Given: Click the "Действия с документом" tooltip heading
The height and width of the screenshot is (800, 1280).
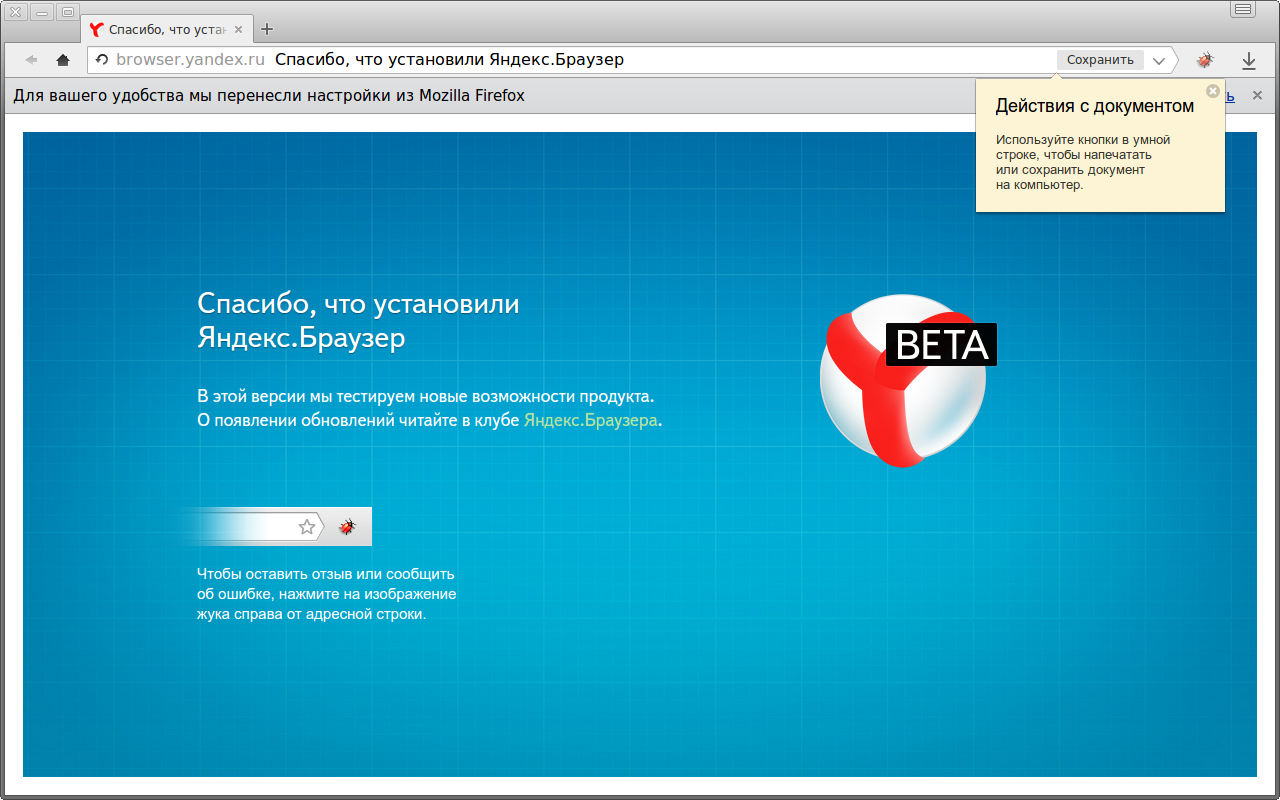Looking at the screenshot, I should tap(1095, 106).
